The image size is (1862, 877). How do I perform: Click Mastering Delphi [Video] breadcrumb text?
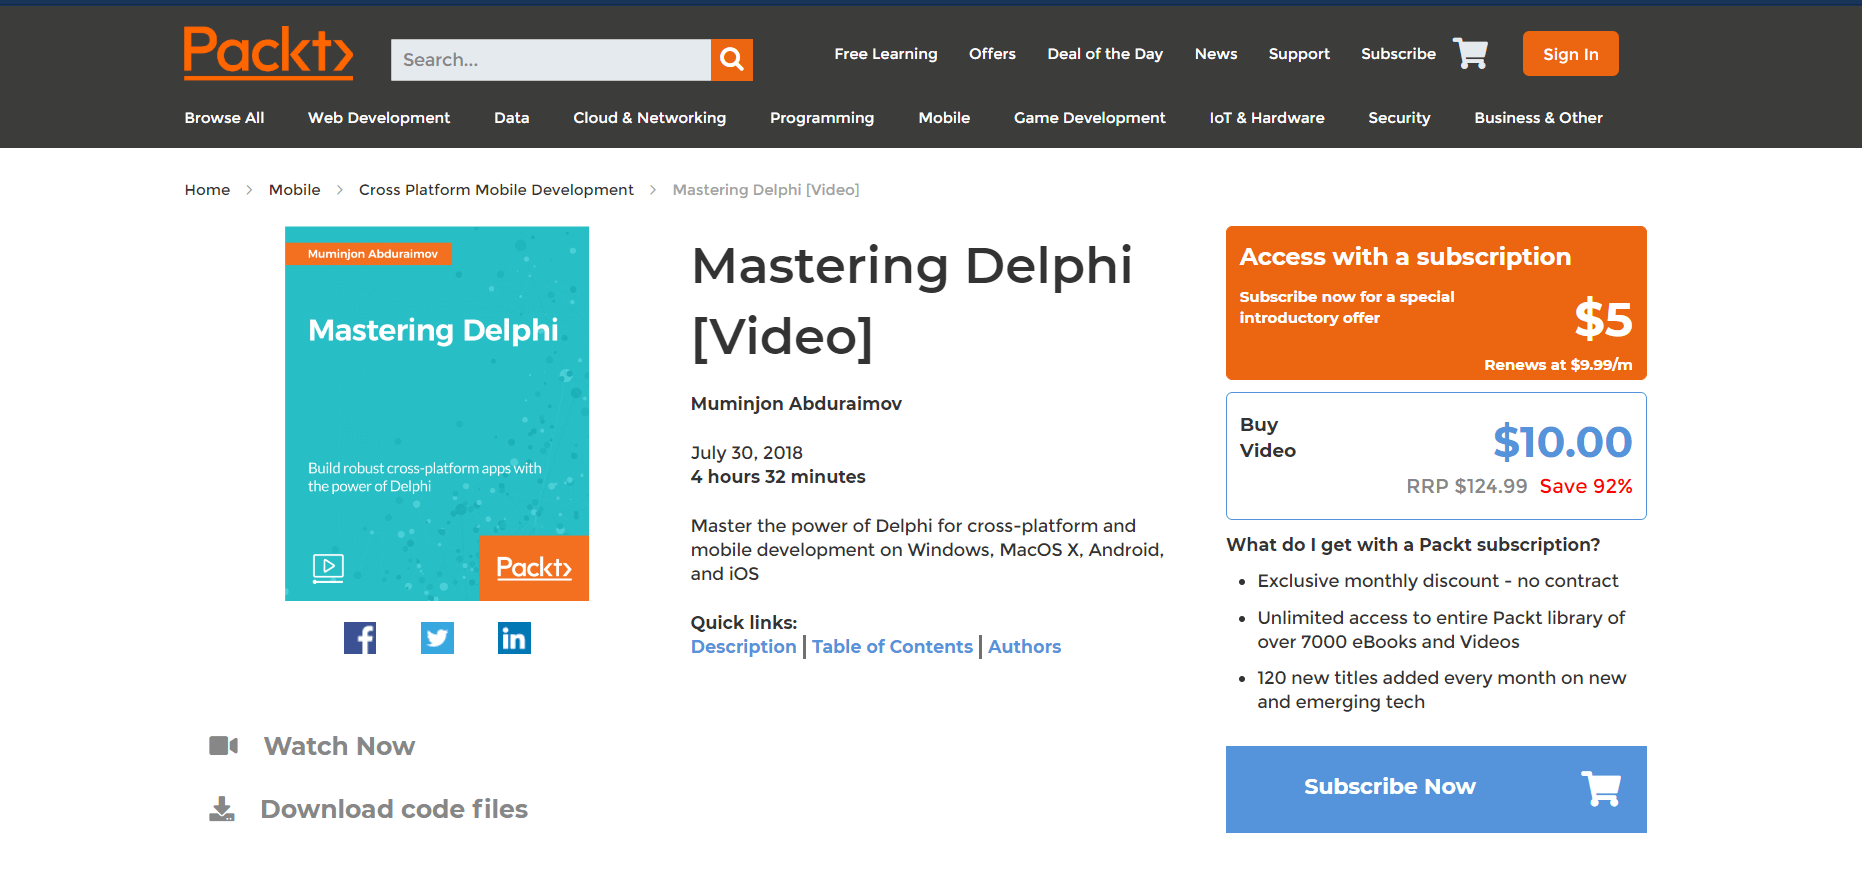766,190
